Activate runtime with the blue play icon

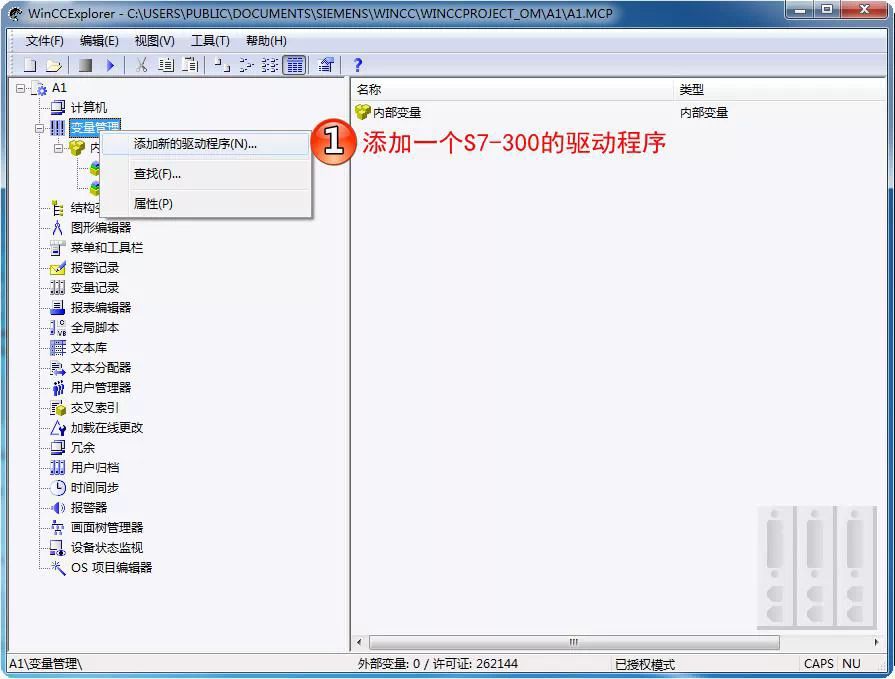click(110, 65)
